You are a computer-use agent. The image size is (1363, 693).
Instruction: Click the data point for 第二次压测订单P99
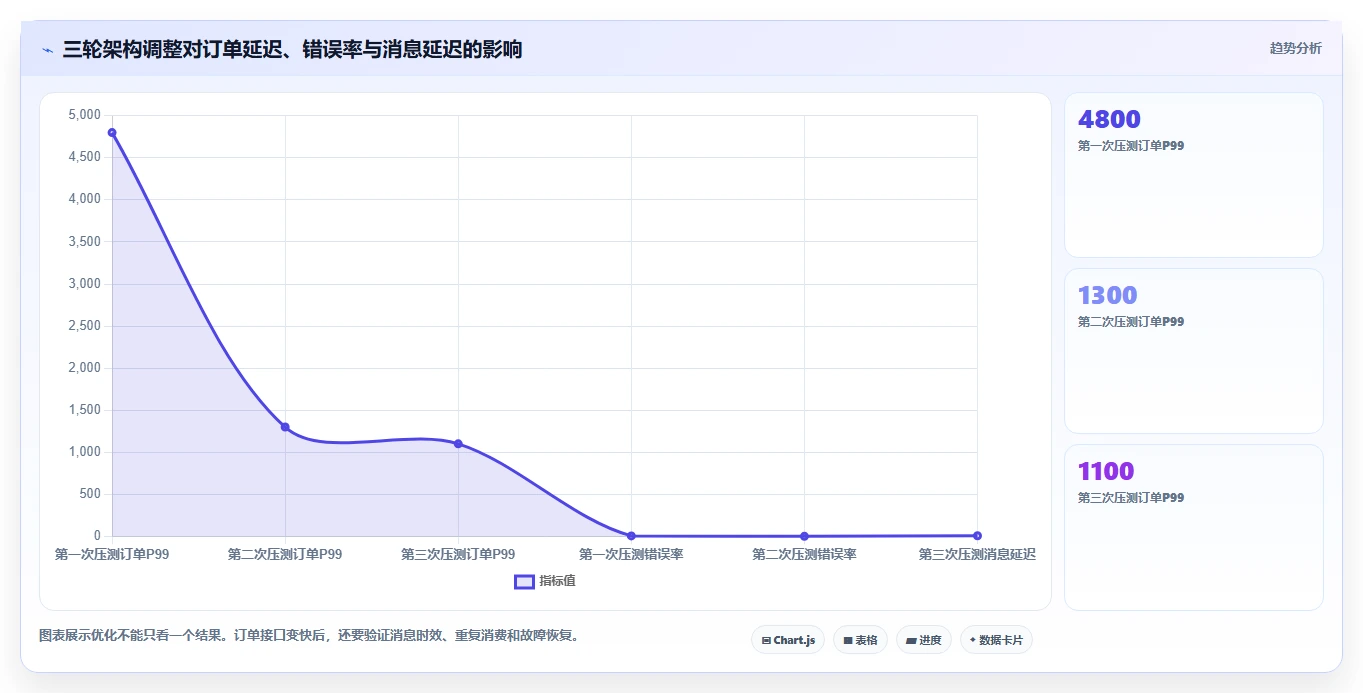coord(285,427)
